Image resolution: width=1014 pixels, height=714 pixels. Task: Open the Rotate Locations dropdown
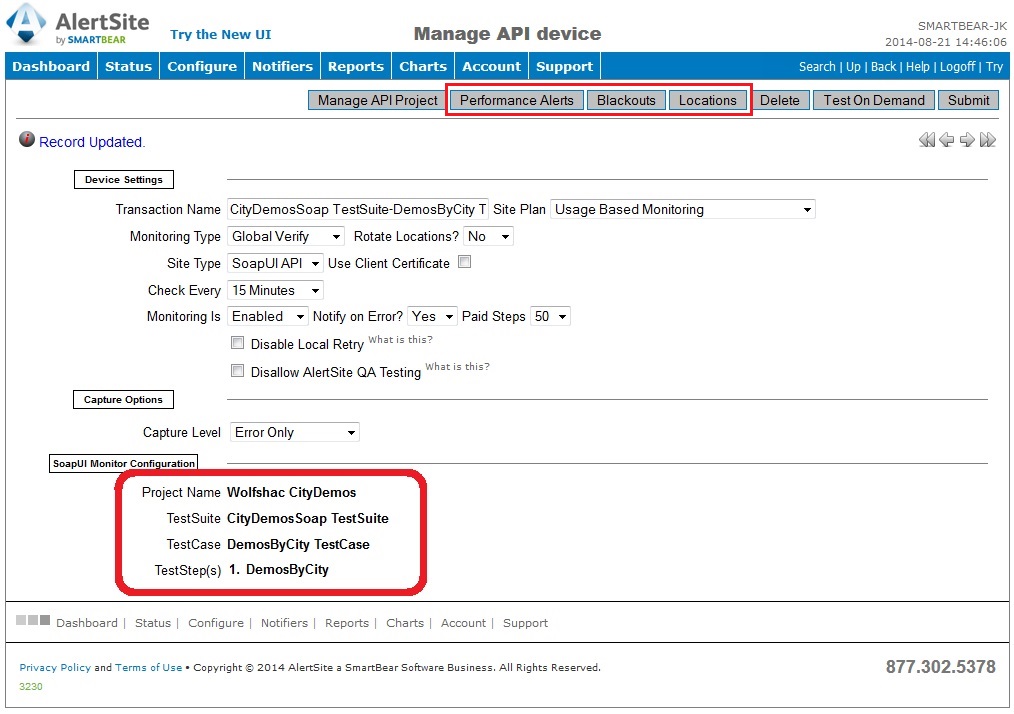tap(488, 237)
